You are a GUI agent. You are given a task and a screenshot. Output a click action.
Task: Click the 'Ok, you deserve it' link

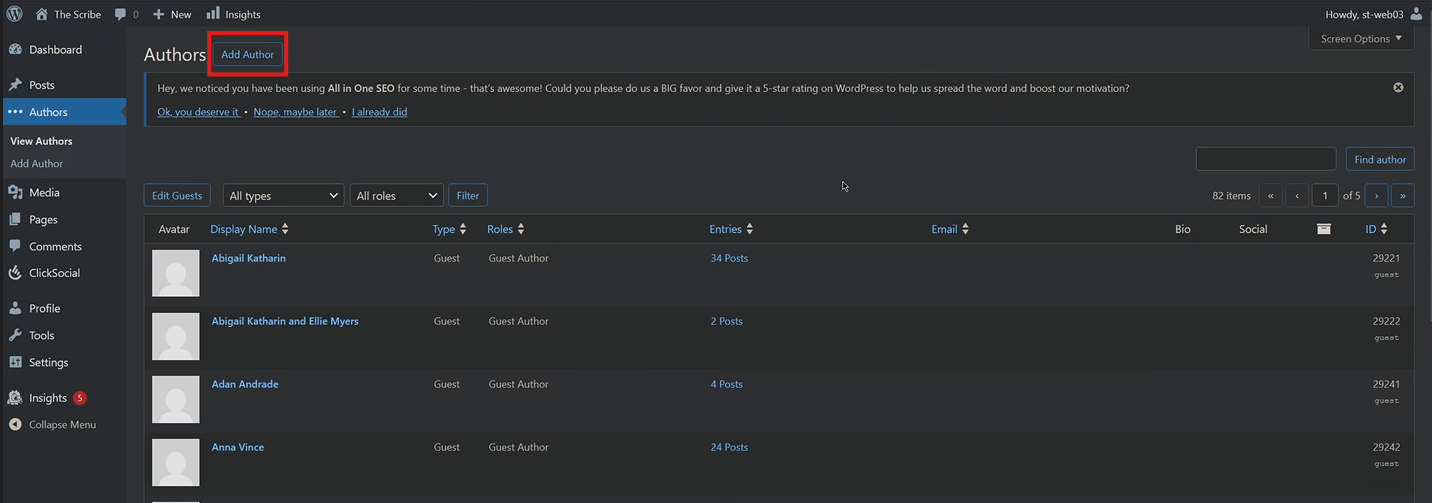point(198,112)
